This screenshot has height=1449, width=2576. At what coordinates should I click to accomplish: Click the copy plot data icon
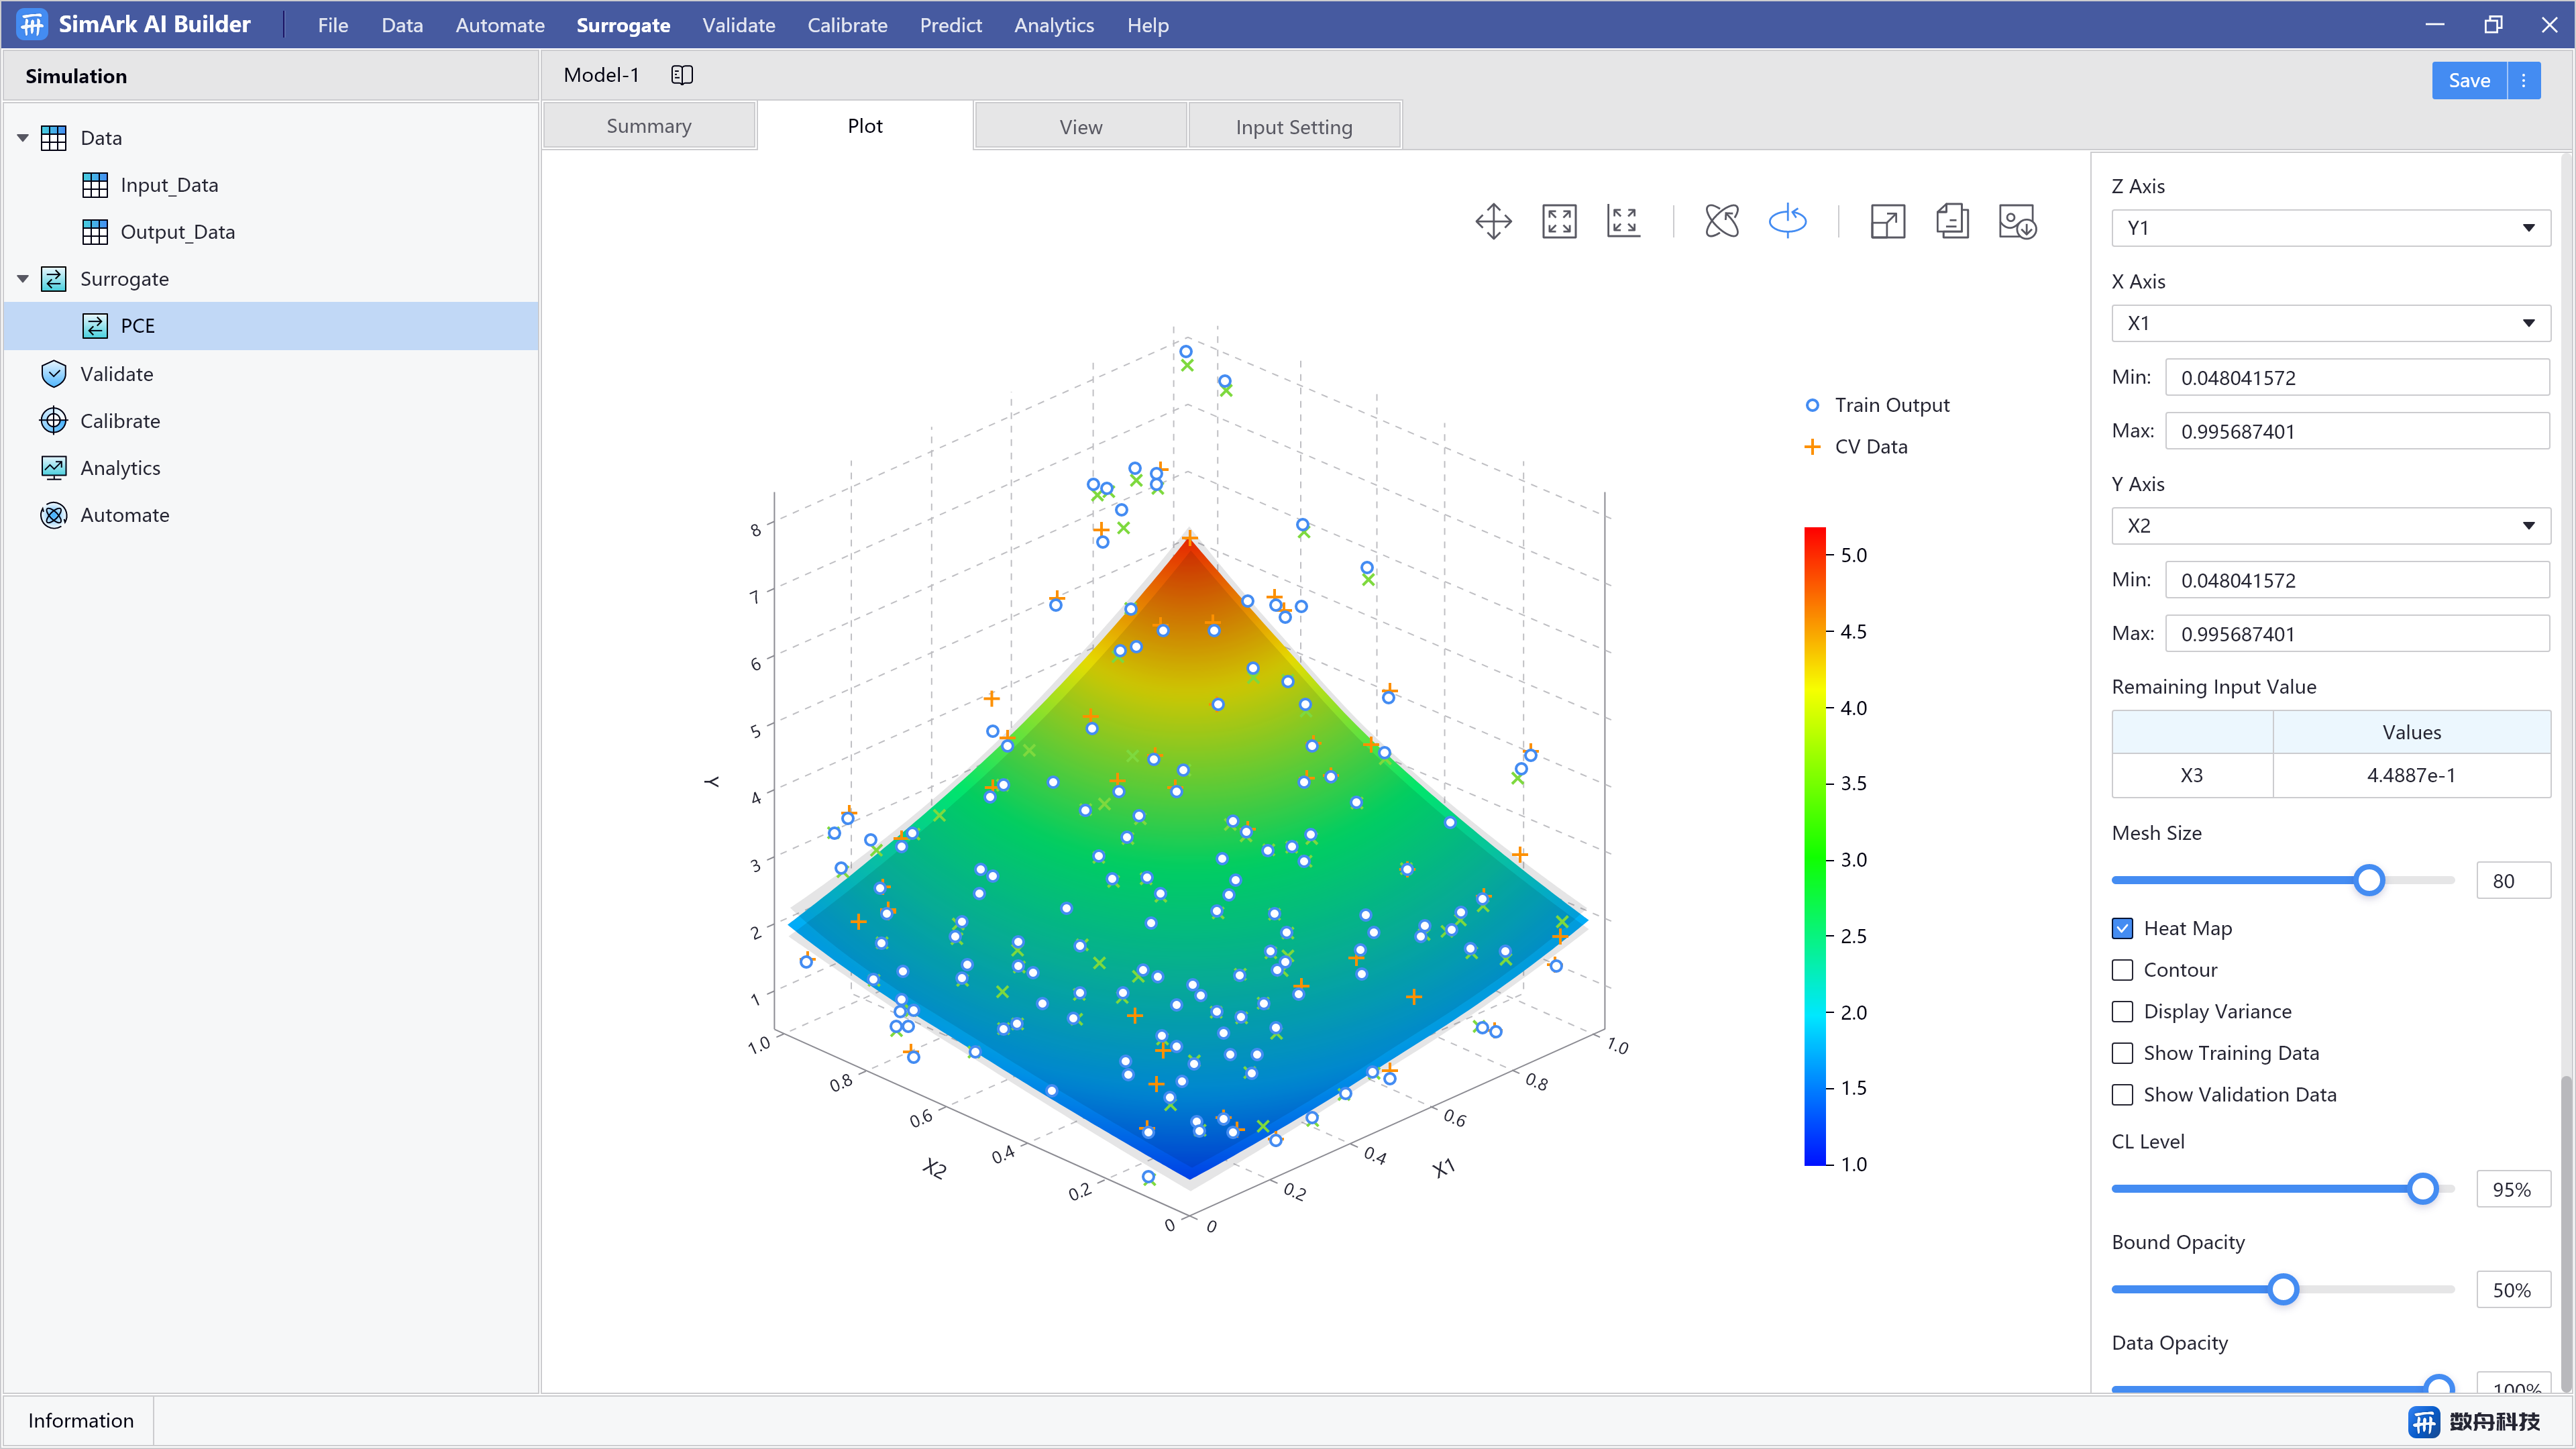click(x=1952, y=221)
